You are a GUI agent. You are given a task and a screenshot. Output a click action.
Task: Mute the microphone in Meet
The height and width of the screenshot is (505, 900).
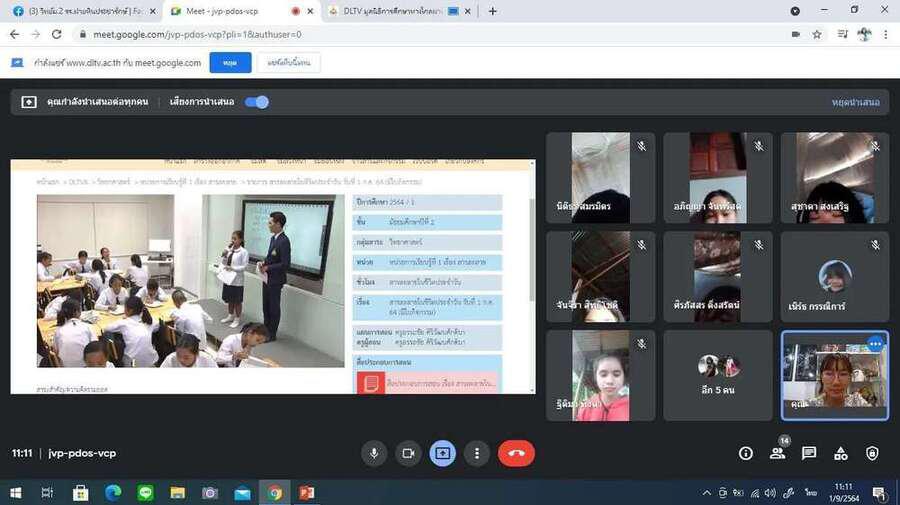click(374, 453)
